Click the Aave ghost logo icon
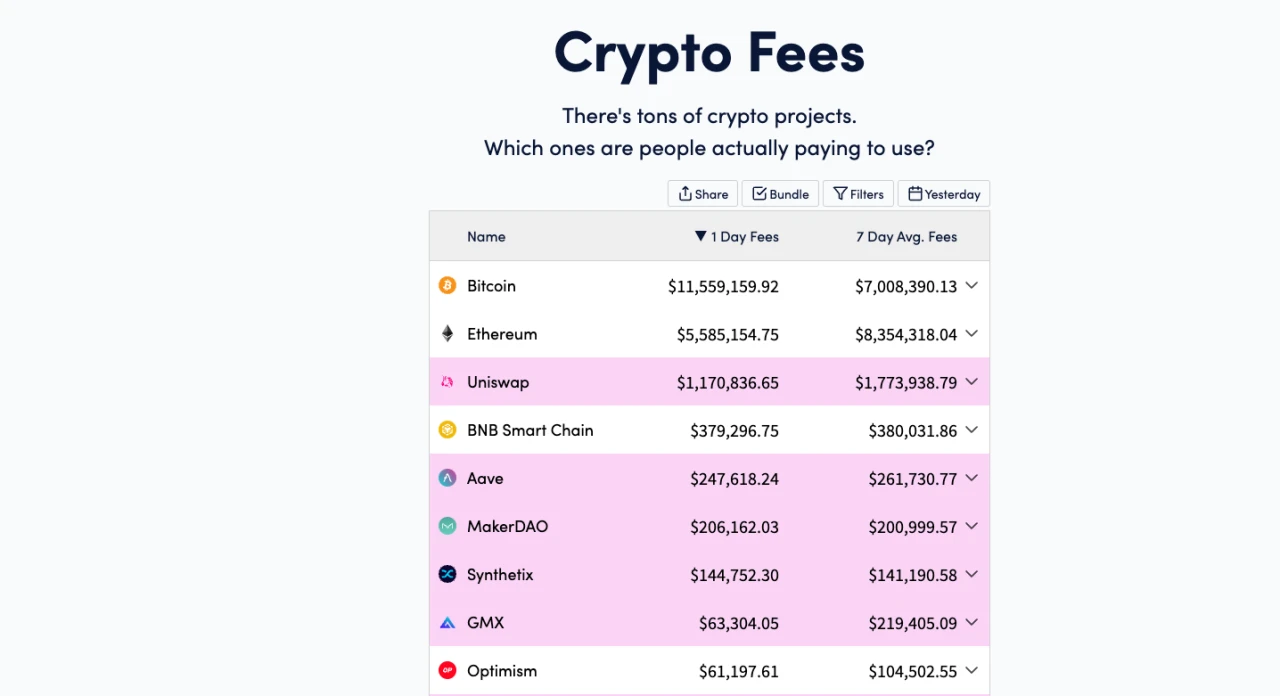This screenshot has height=696, width=1280. (x=447, y=478)
